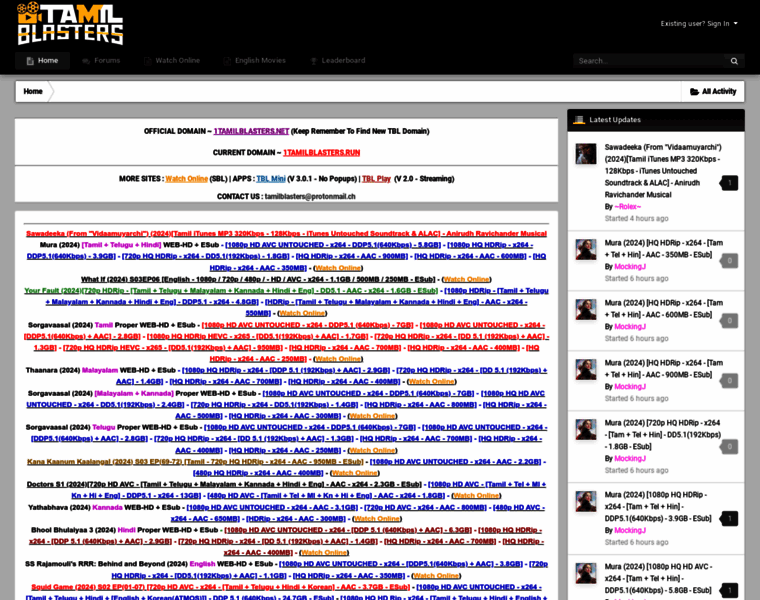Open the Sawadeeka latest update topic

click(663, 171)
